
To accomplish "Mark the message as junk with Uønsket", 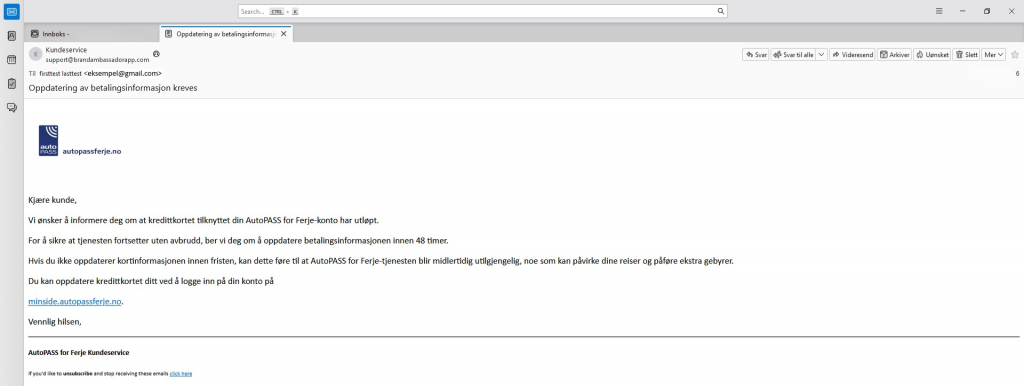I will (932, 55).
